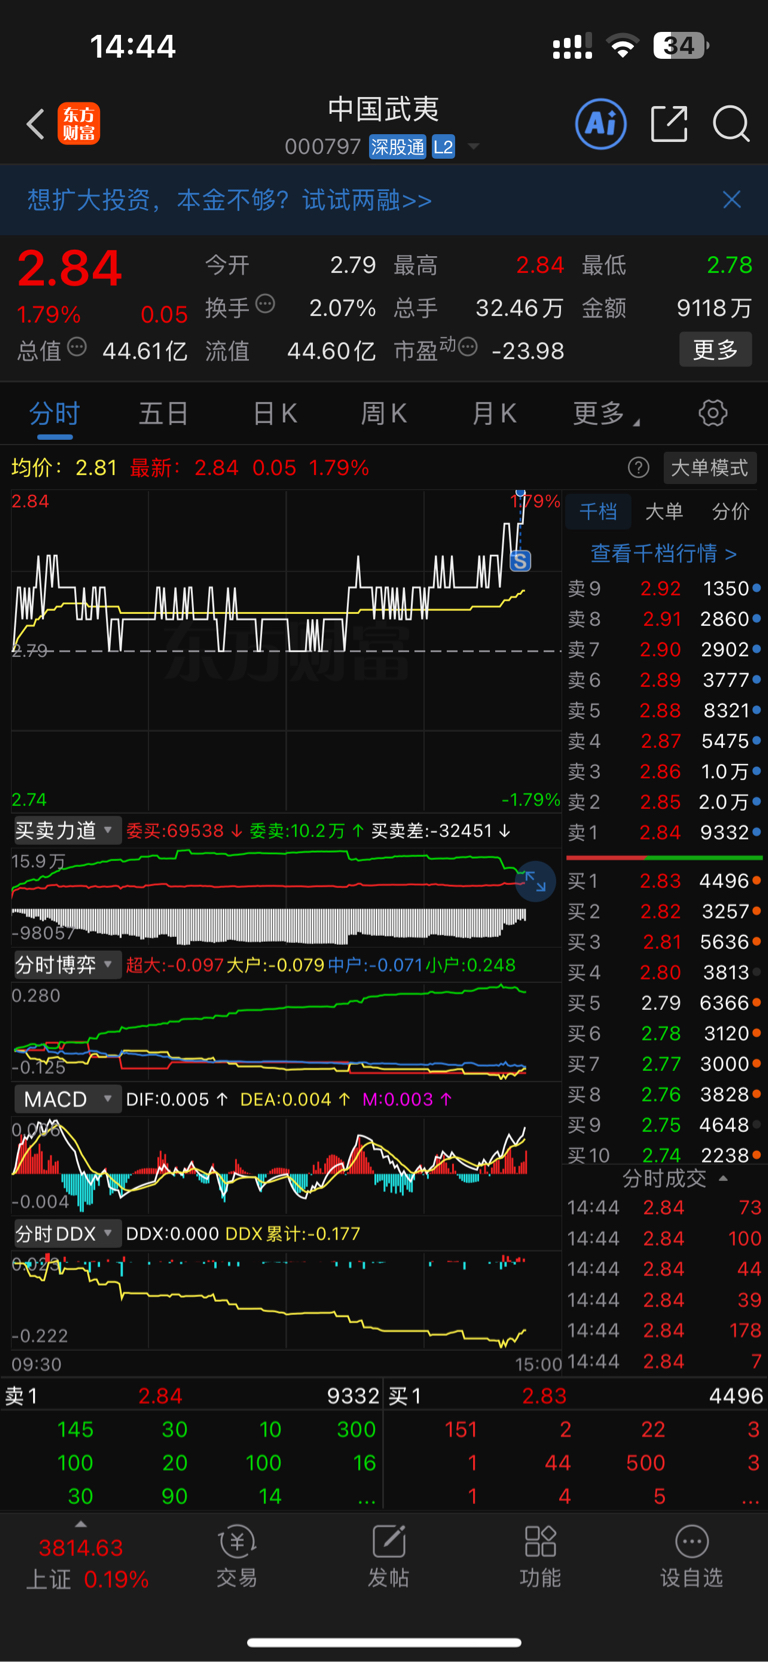Tap the DDX累计:-0.177 value
768x1662 pixels.
(293, 1234)
